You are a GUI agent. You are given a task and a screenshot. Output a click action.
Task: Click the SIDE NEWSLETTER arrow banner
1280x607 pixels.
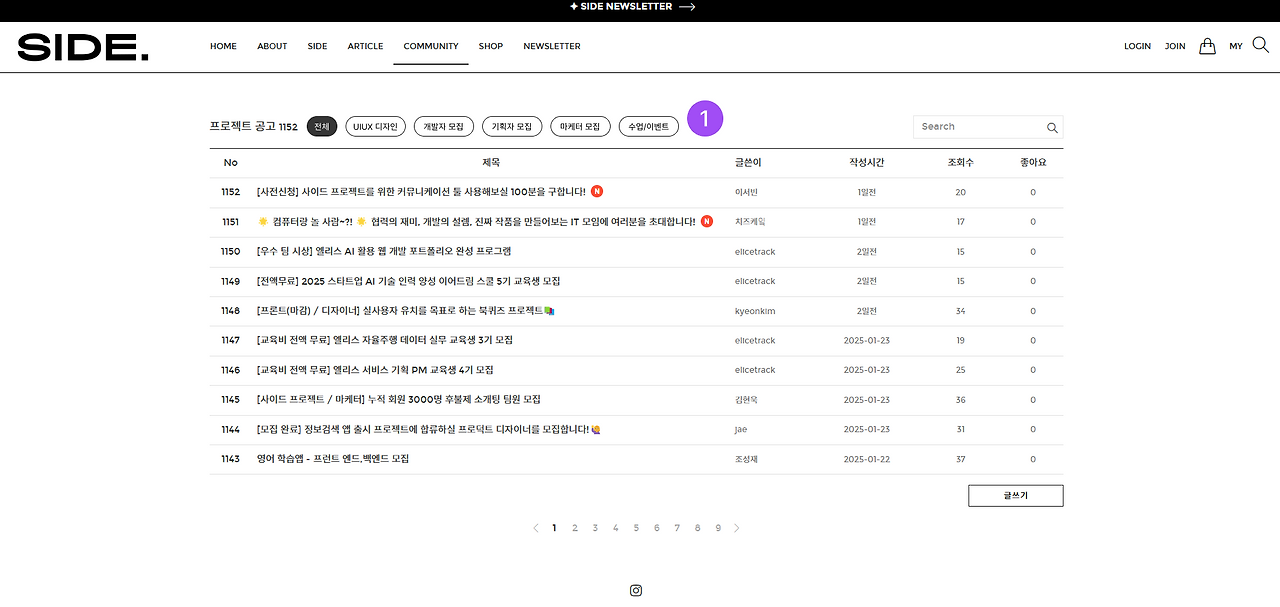631,7
